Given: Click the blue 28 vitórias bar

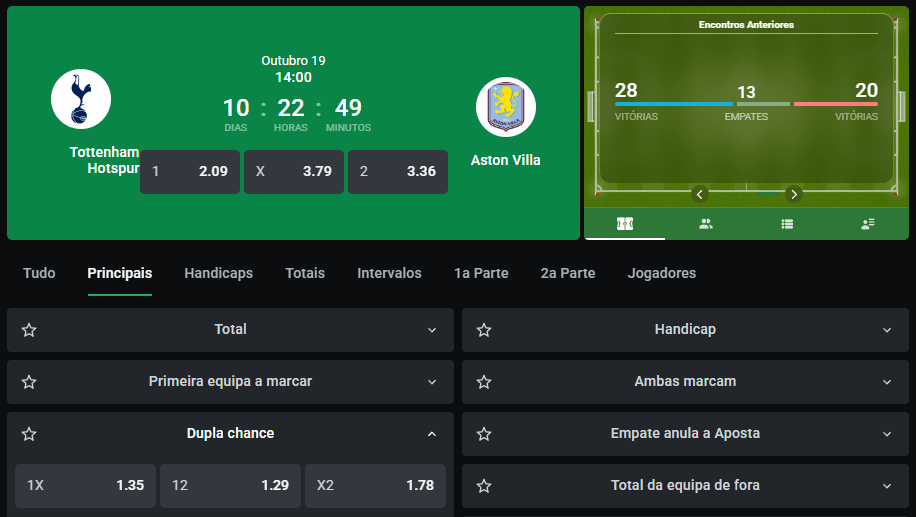Looking at the screenshot, I should pyautogui.click(x=673, y=104).
